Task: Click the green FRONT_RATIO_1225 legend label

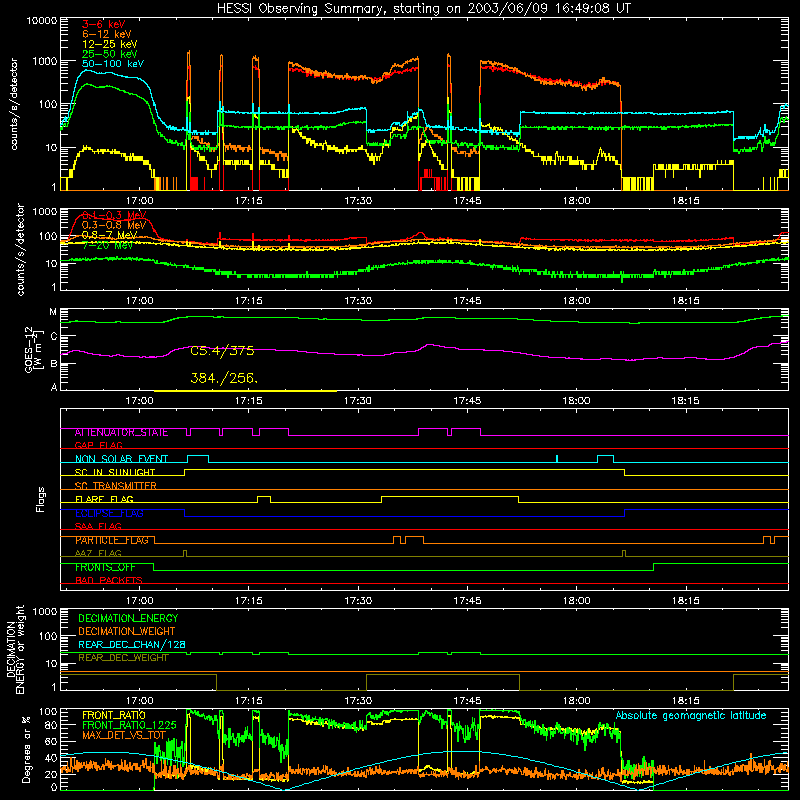Action: pos(129,725)
